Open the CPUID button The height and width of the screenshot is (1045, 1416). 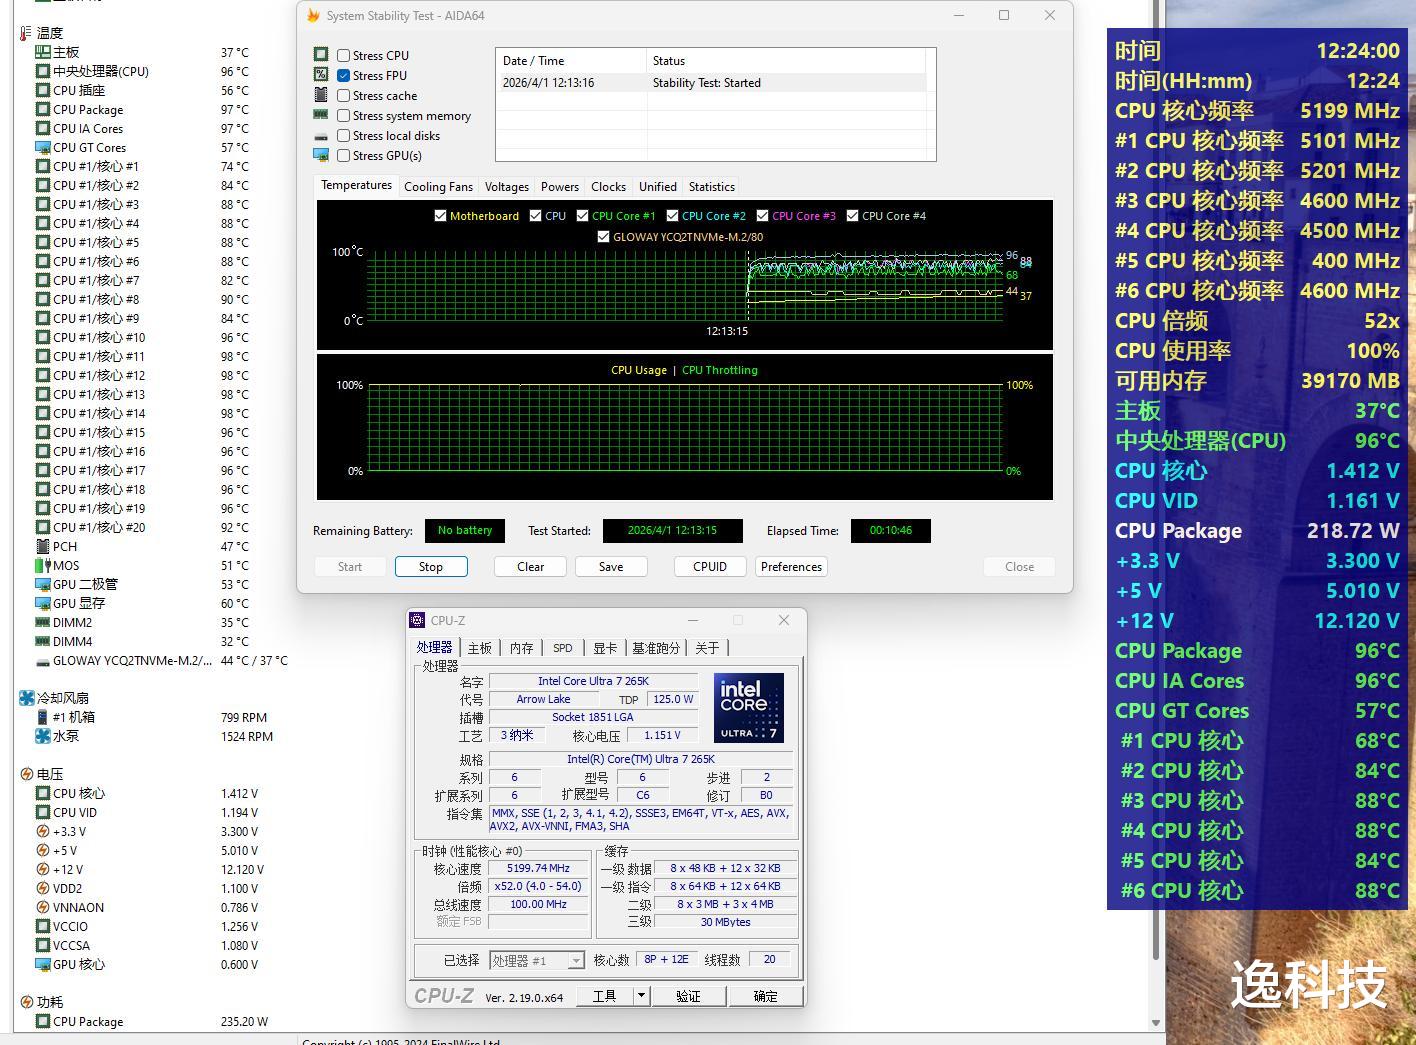point(710,567)
